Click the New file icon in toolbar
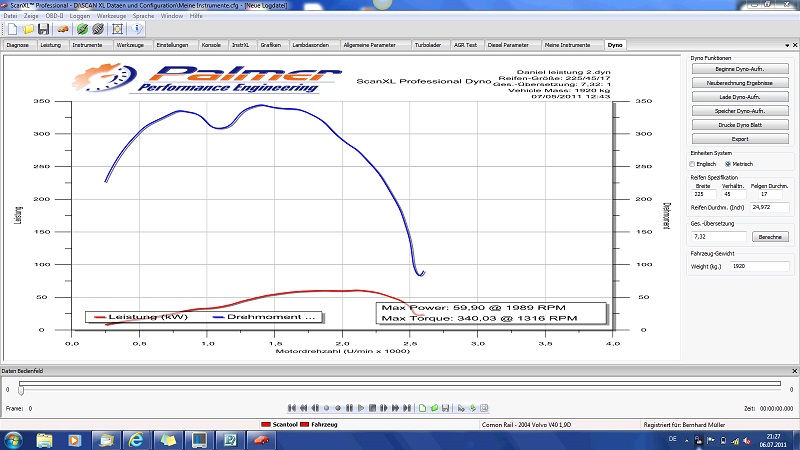 click(12, 30)
